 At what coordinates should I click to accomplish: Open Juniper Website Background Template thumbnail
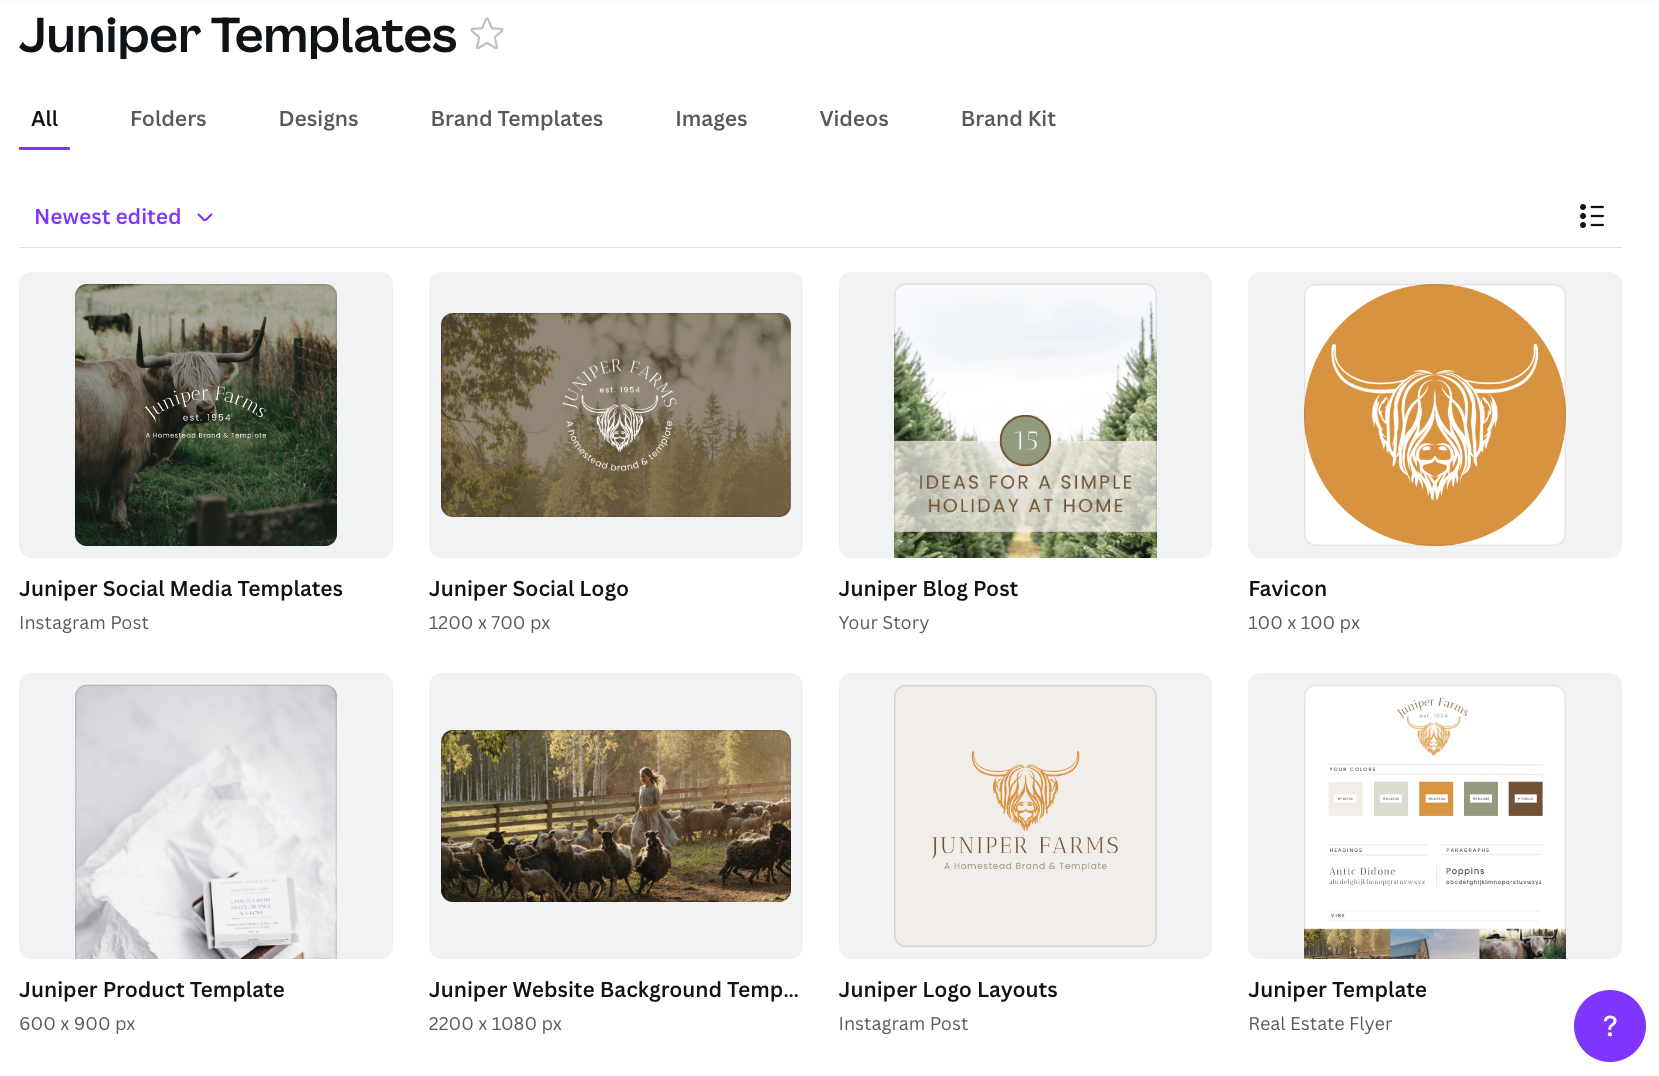[616, 816]
